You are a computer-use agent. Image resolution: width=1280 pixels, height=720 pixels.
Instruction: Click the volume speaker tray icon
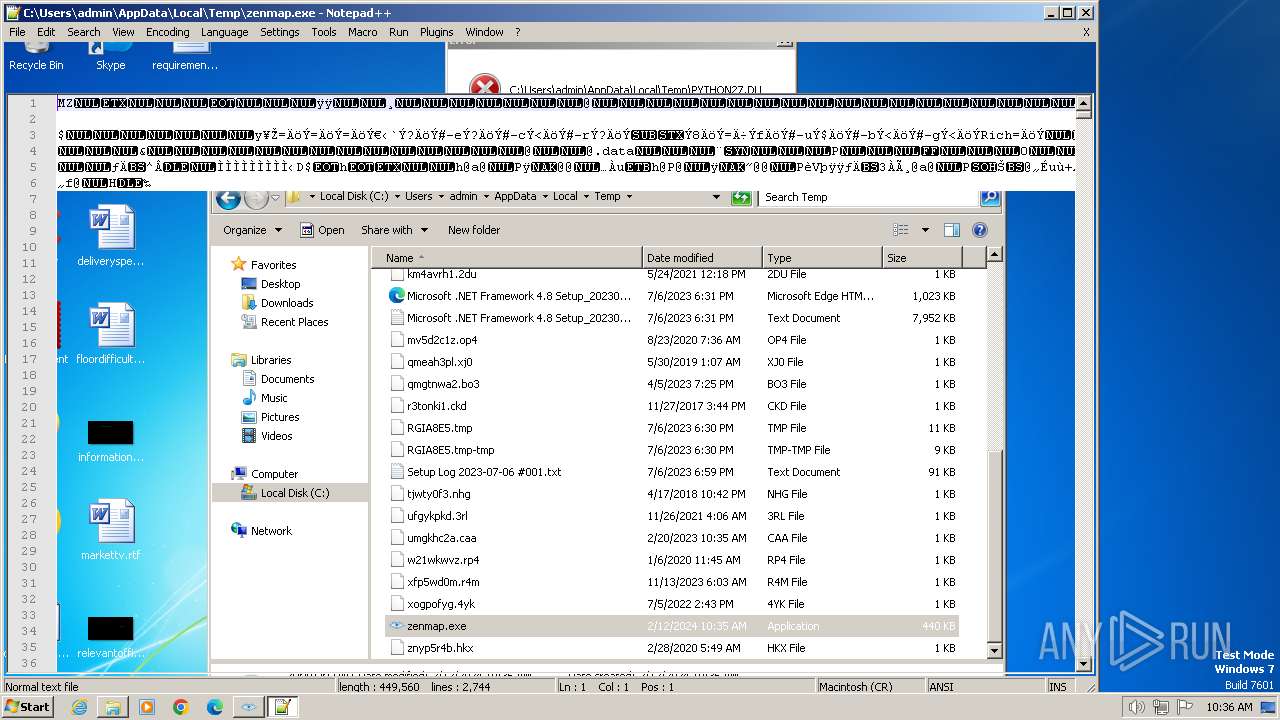click(x=1137, y=707)
